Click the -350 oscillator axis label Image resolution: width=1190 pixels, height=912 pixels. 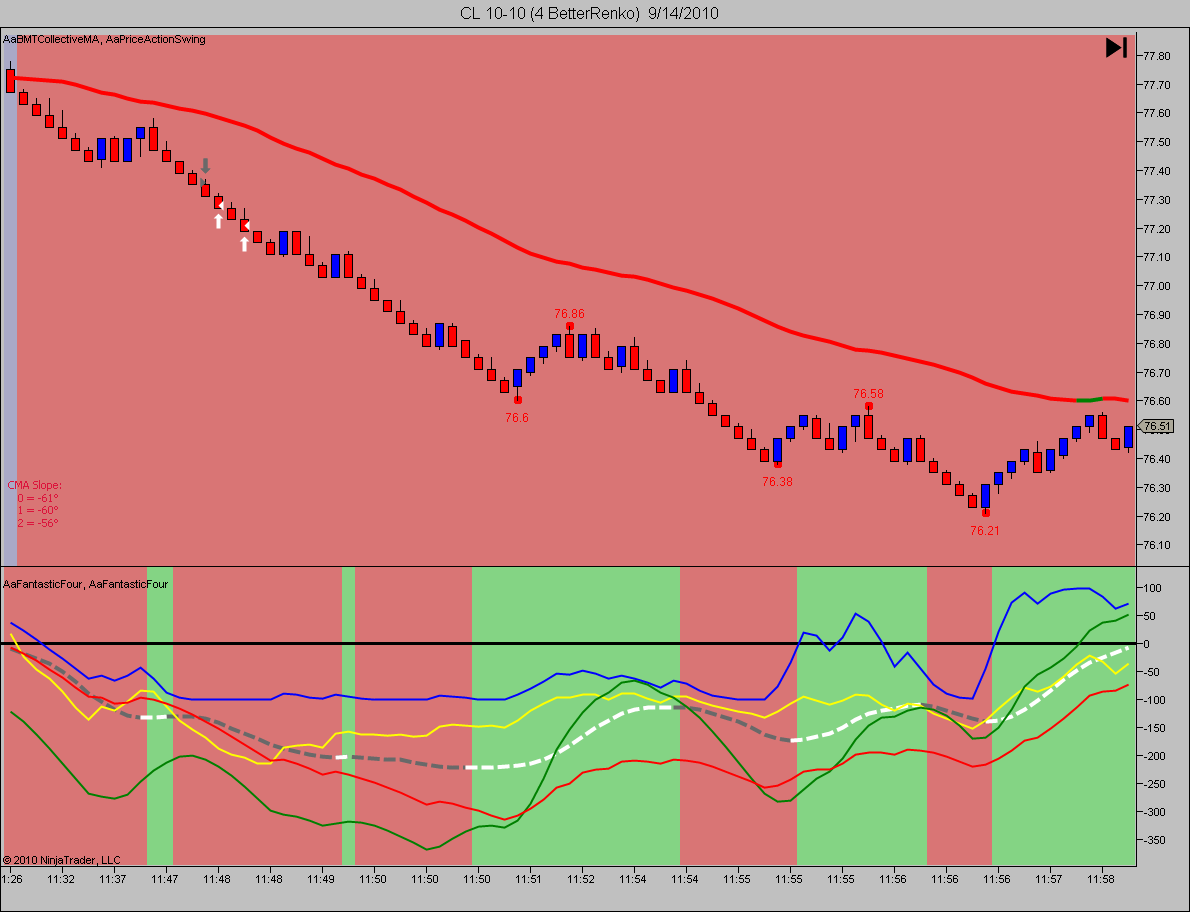click(1152, 840)
